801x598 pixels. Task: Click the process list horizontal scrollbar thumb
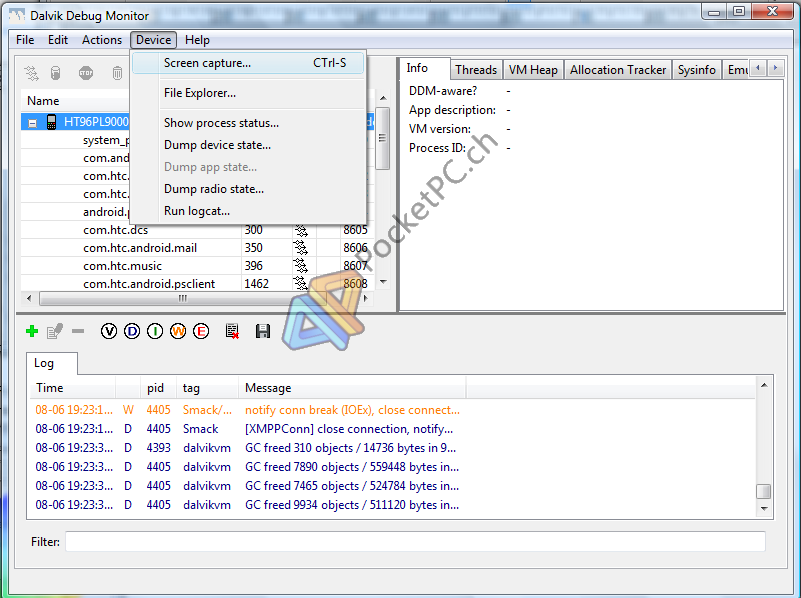pos(182,298)
